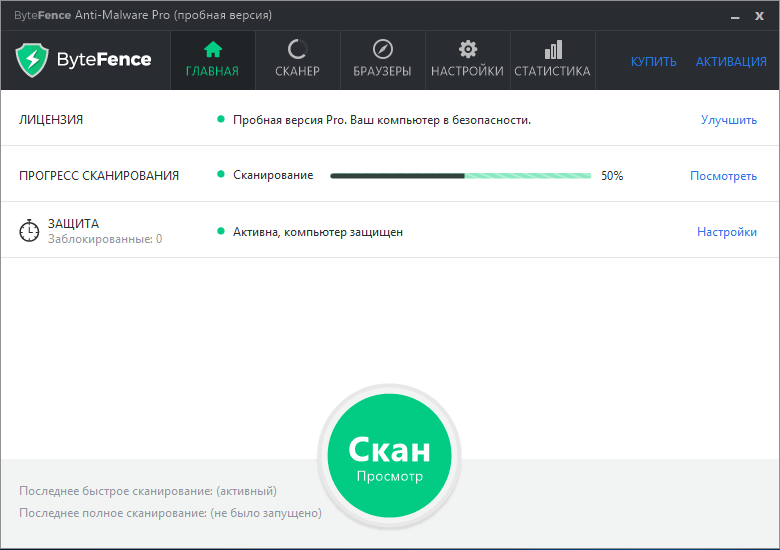Image resolution: width=780 pixels, height=550 pixels.
Task: Click the Пробная версия Pro status text
Action: 382,120
